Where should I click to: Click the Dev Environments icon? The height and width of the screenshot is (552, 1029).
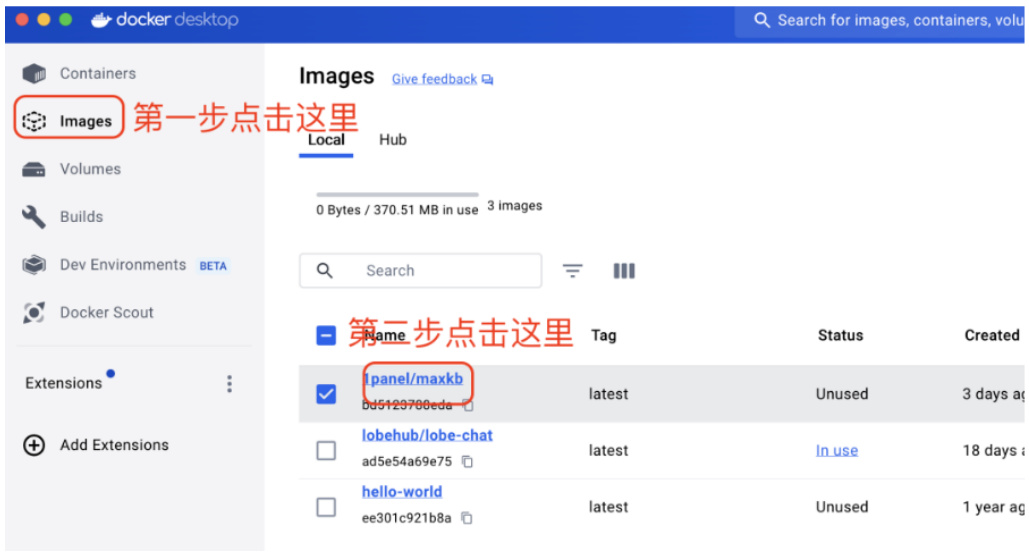(x=34, y=265)
